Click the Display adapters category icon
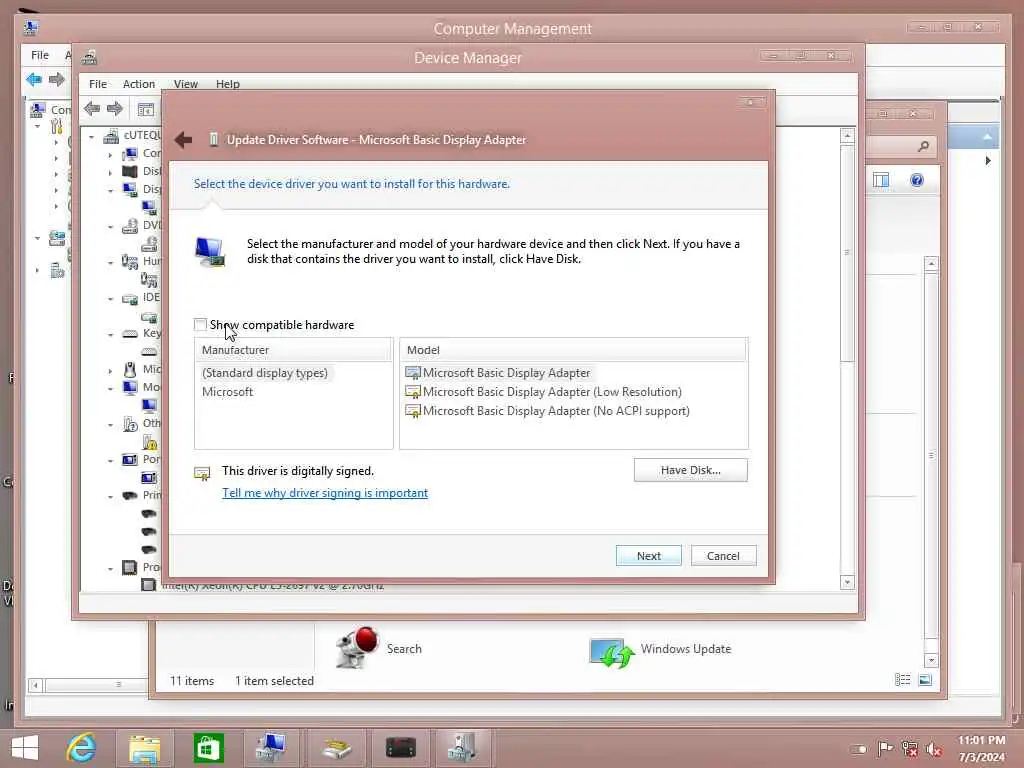 pyautogui.click(x=130, y=189)
